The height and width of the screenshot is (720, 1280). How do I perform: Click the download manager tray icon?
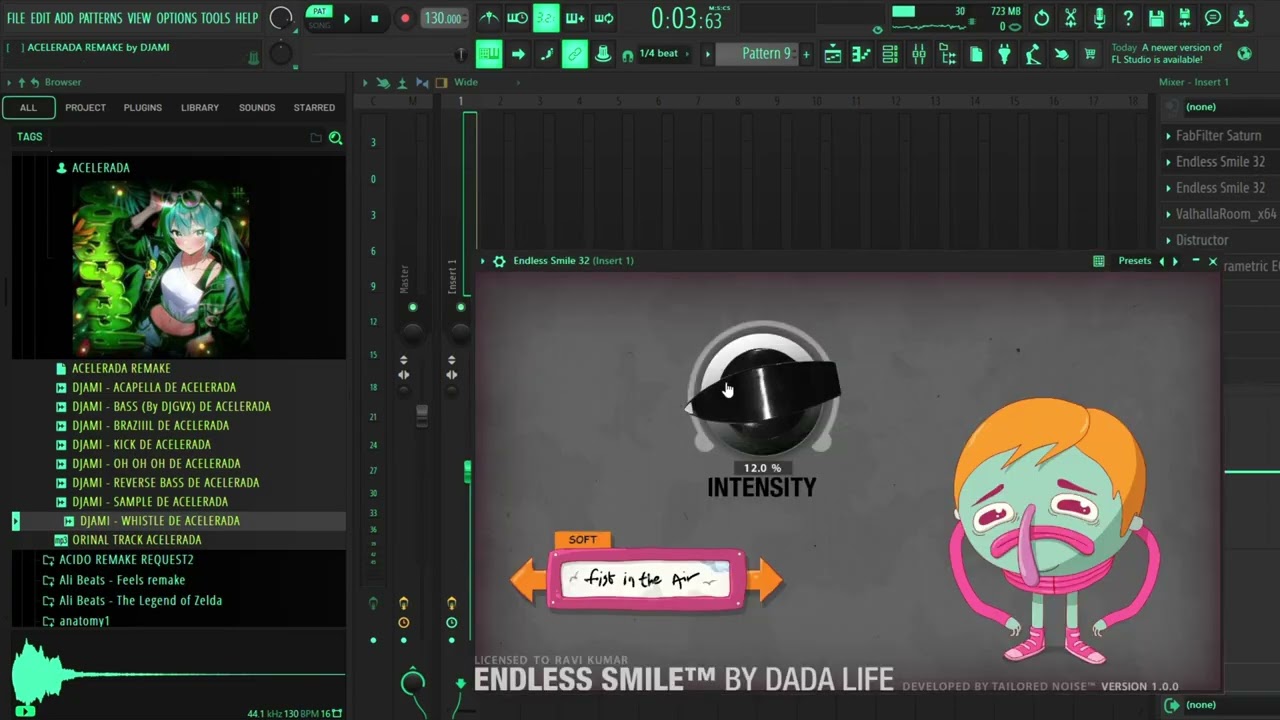tap(1242, 18)
